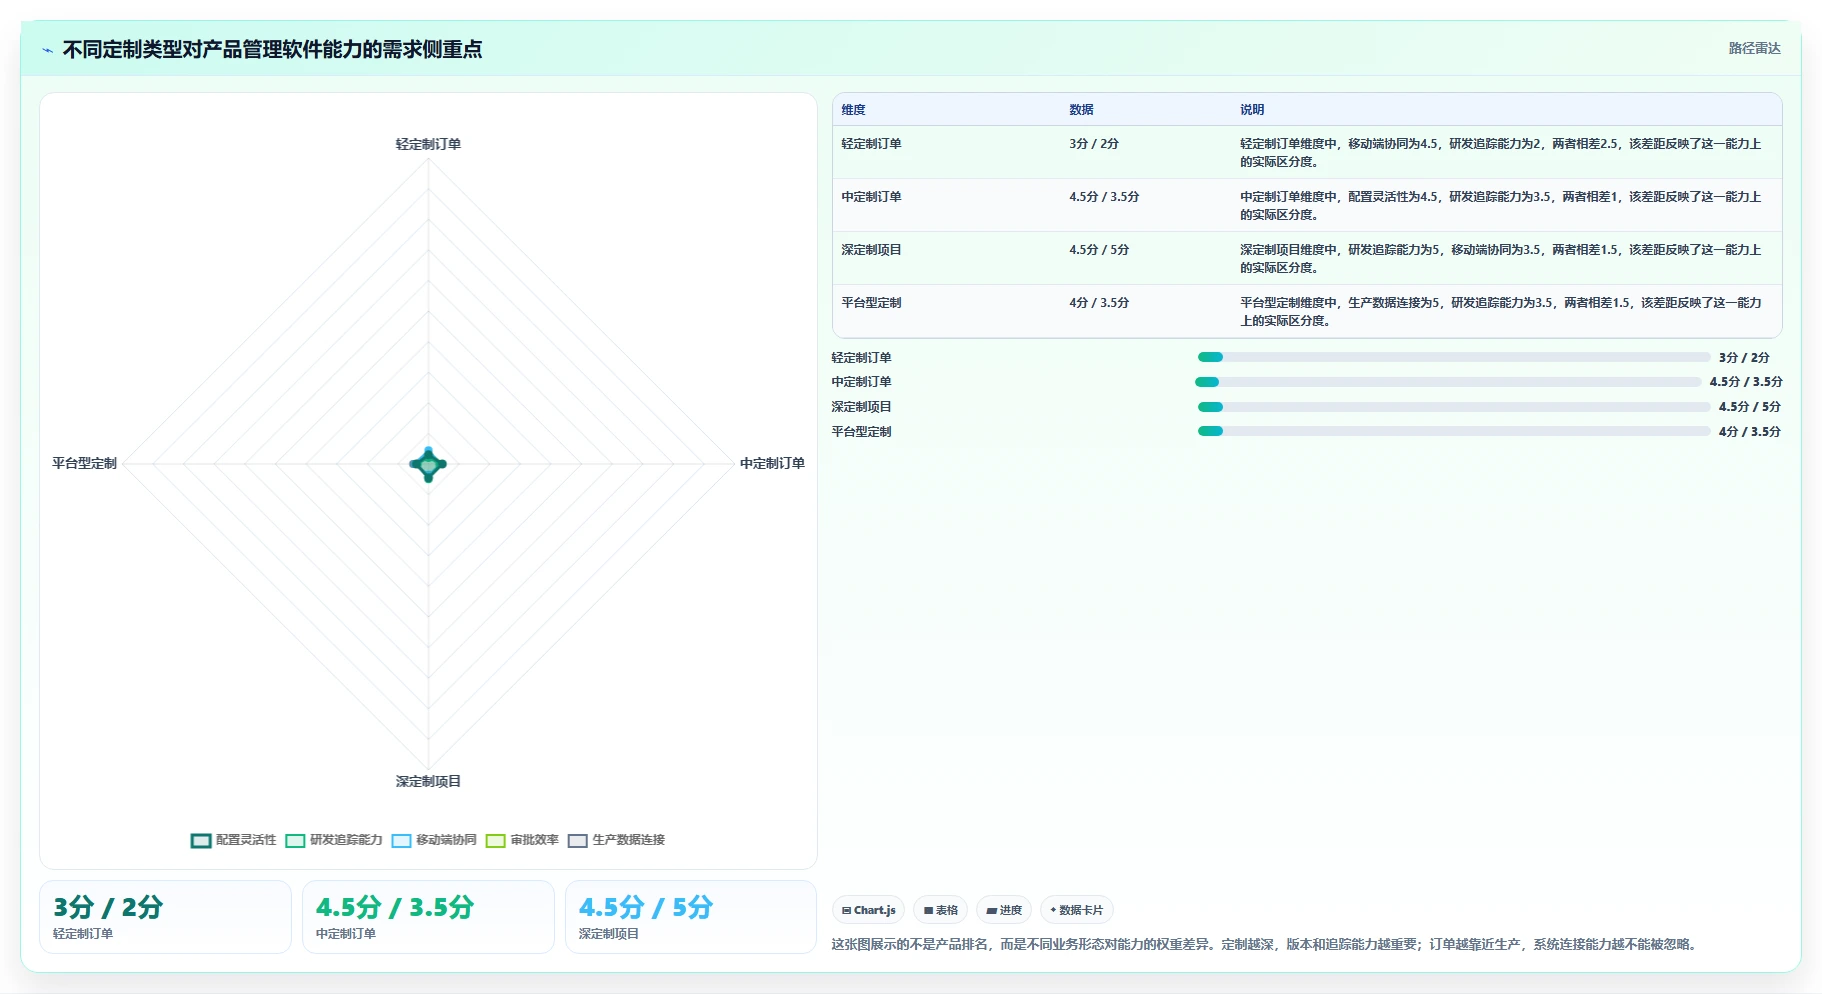
Task: Click the 4.5分 / 3.5分 中定制订单 data card
Action: (x=428, y=917)
